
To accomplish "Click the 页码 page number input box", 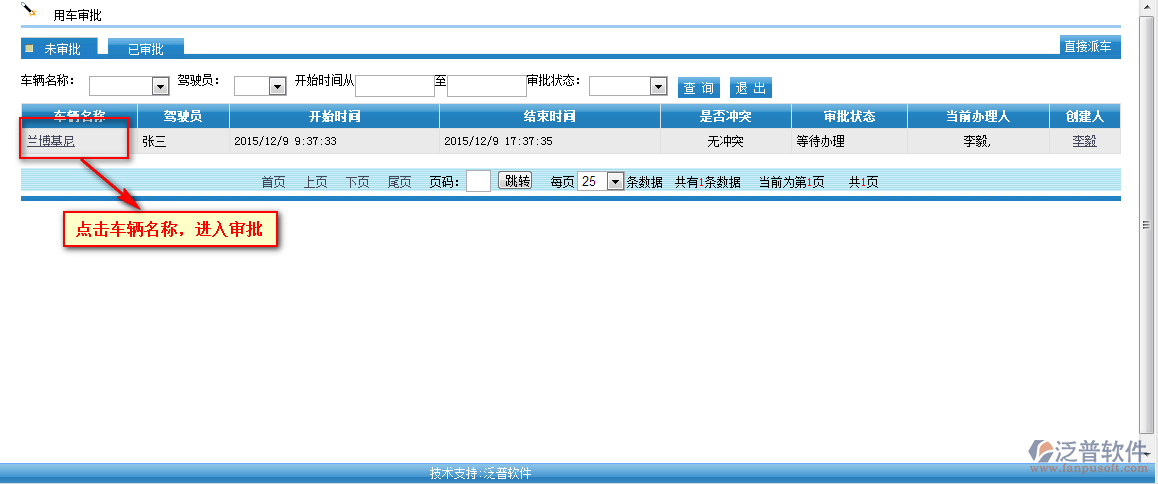I will pyautogui.click(x=478, y=181).
